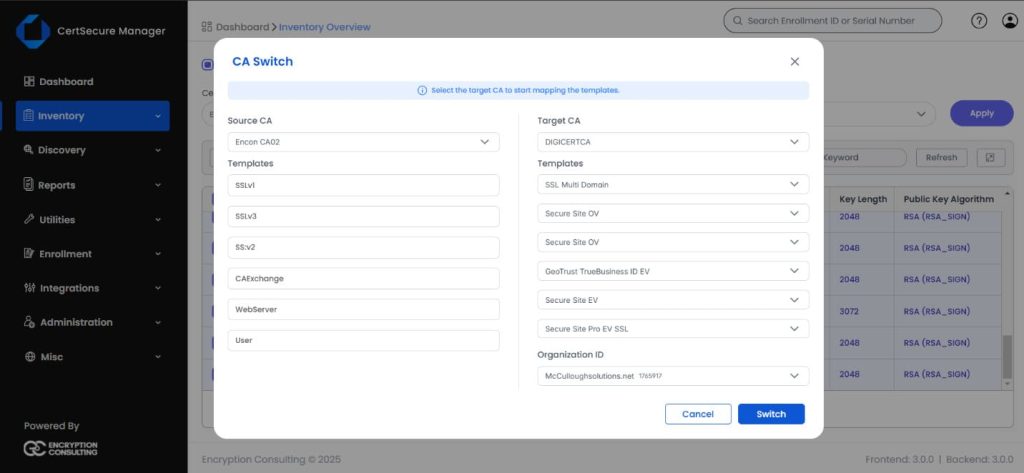The height and width of the screenshot is (473, 1024).
Task: Click the Integrations sliders icon
Action: [29, 288]
